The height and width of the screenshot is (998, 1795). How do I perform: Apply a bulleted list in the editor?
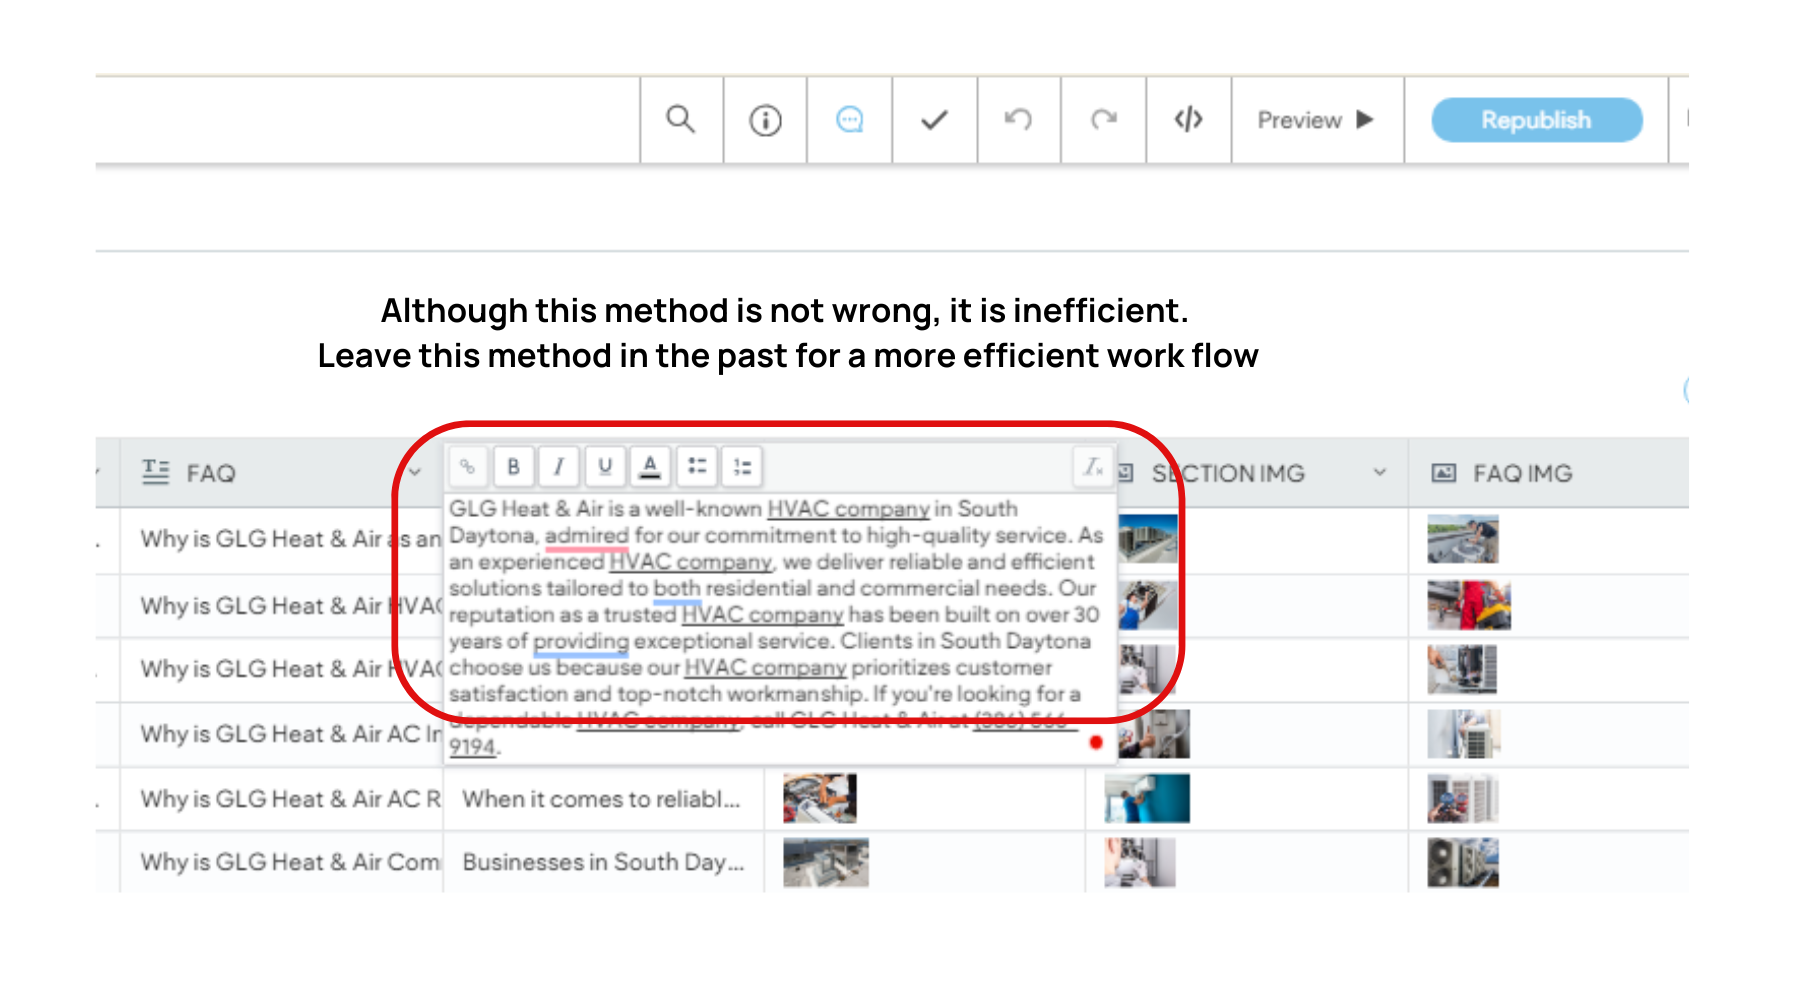tap(697, 466)
